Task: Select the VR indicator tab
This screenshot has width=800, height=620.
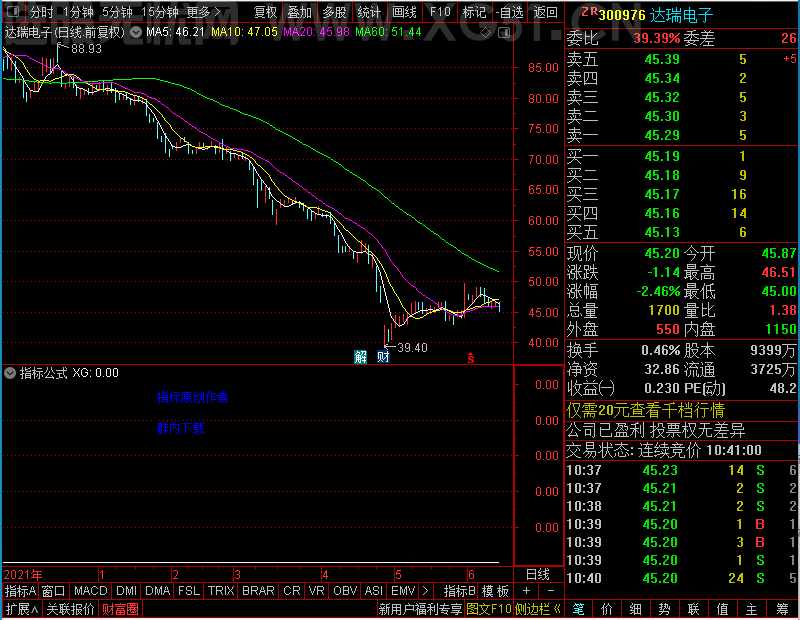Action: click(316, 591)
